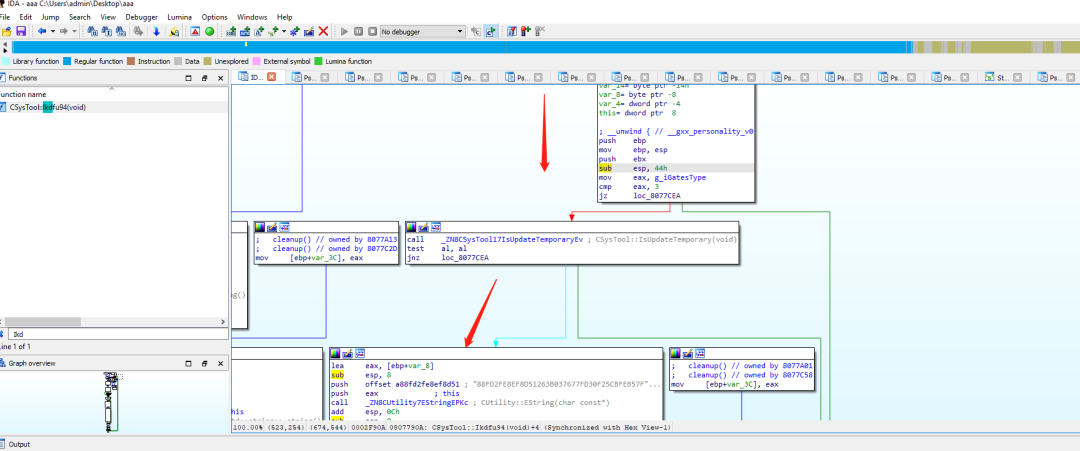The width and height of the screenshot is (1080, 451).
Task: Jump back with the blue left arrow
Action: pyautogui.click(x=43, y=31)
